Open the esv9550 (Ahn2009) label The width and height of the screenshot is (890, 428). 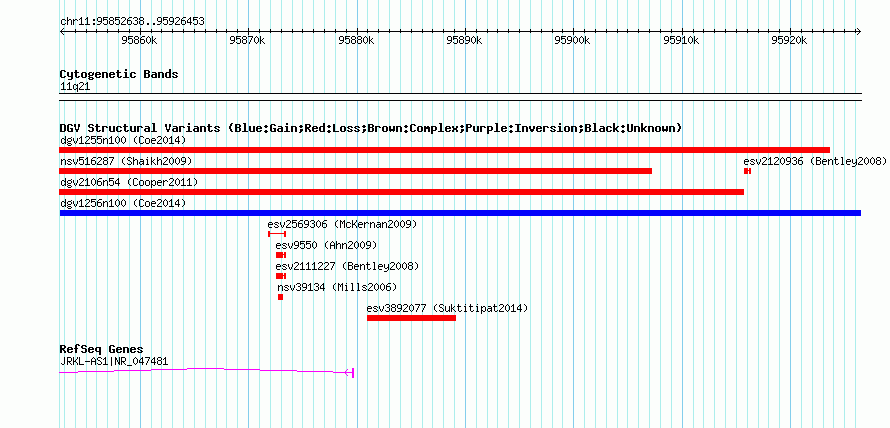(x=326, y=245)
